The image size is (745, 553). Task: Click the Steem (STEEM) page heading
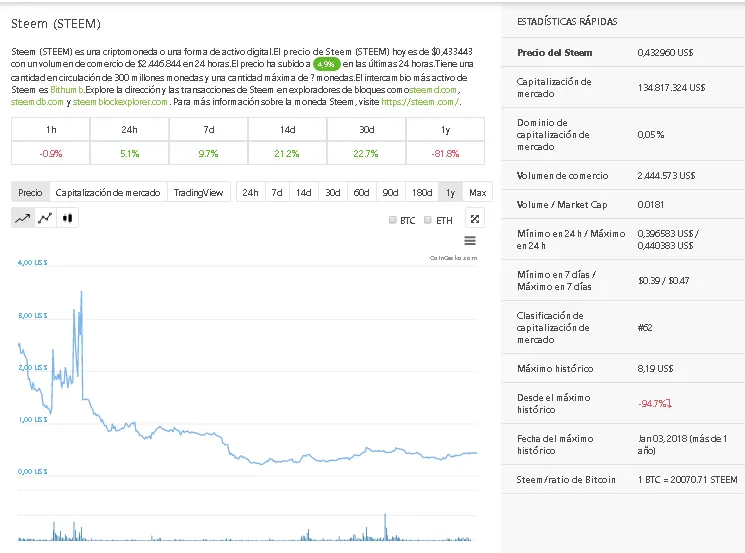[x=56, y=24]
